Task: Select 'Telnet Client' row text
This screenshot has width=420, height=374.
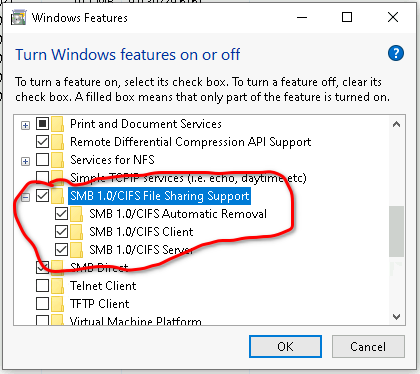Action: (x=103, y=286)
